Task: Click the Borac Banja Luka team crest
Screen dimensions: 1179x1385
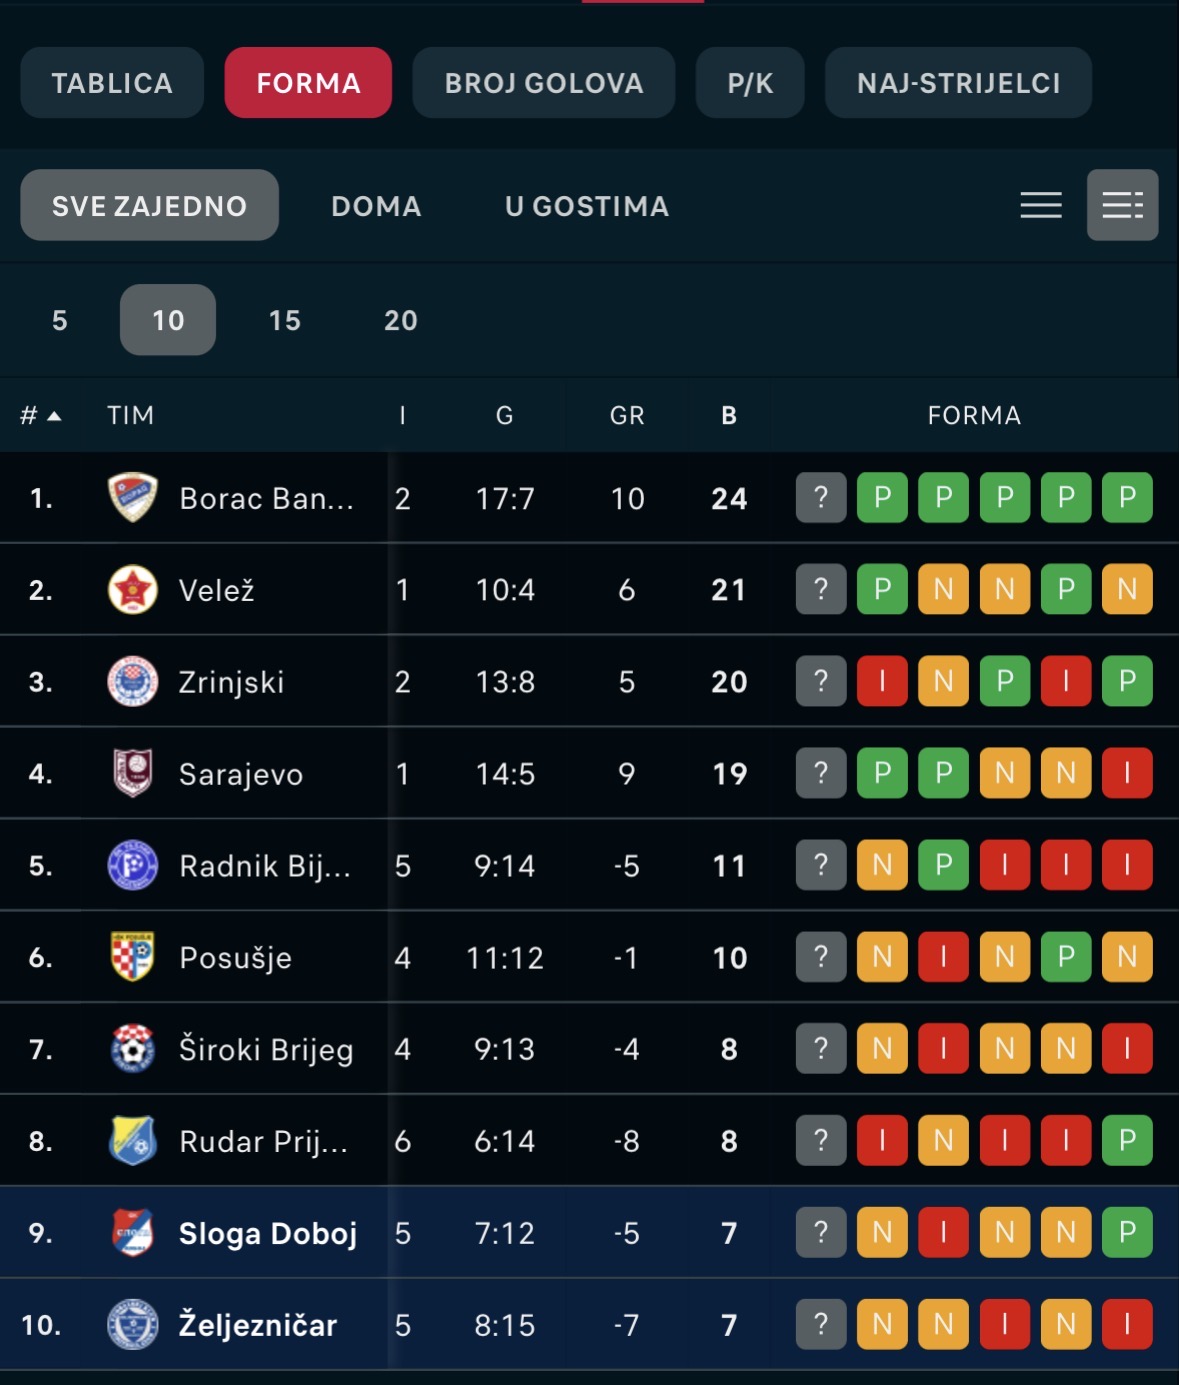Action: coord(133,498)
